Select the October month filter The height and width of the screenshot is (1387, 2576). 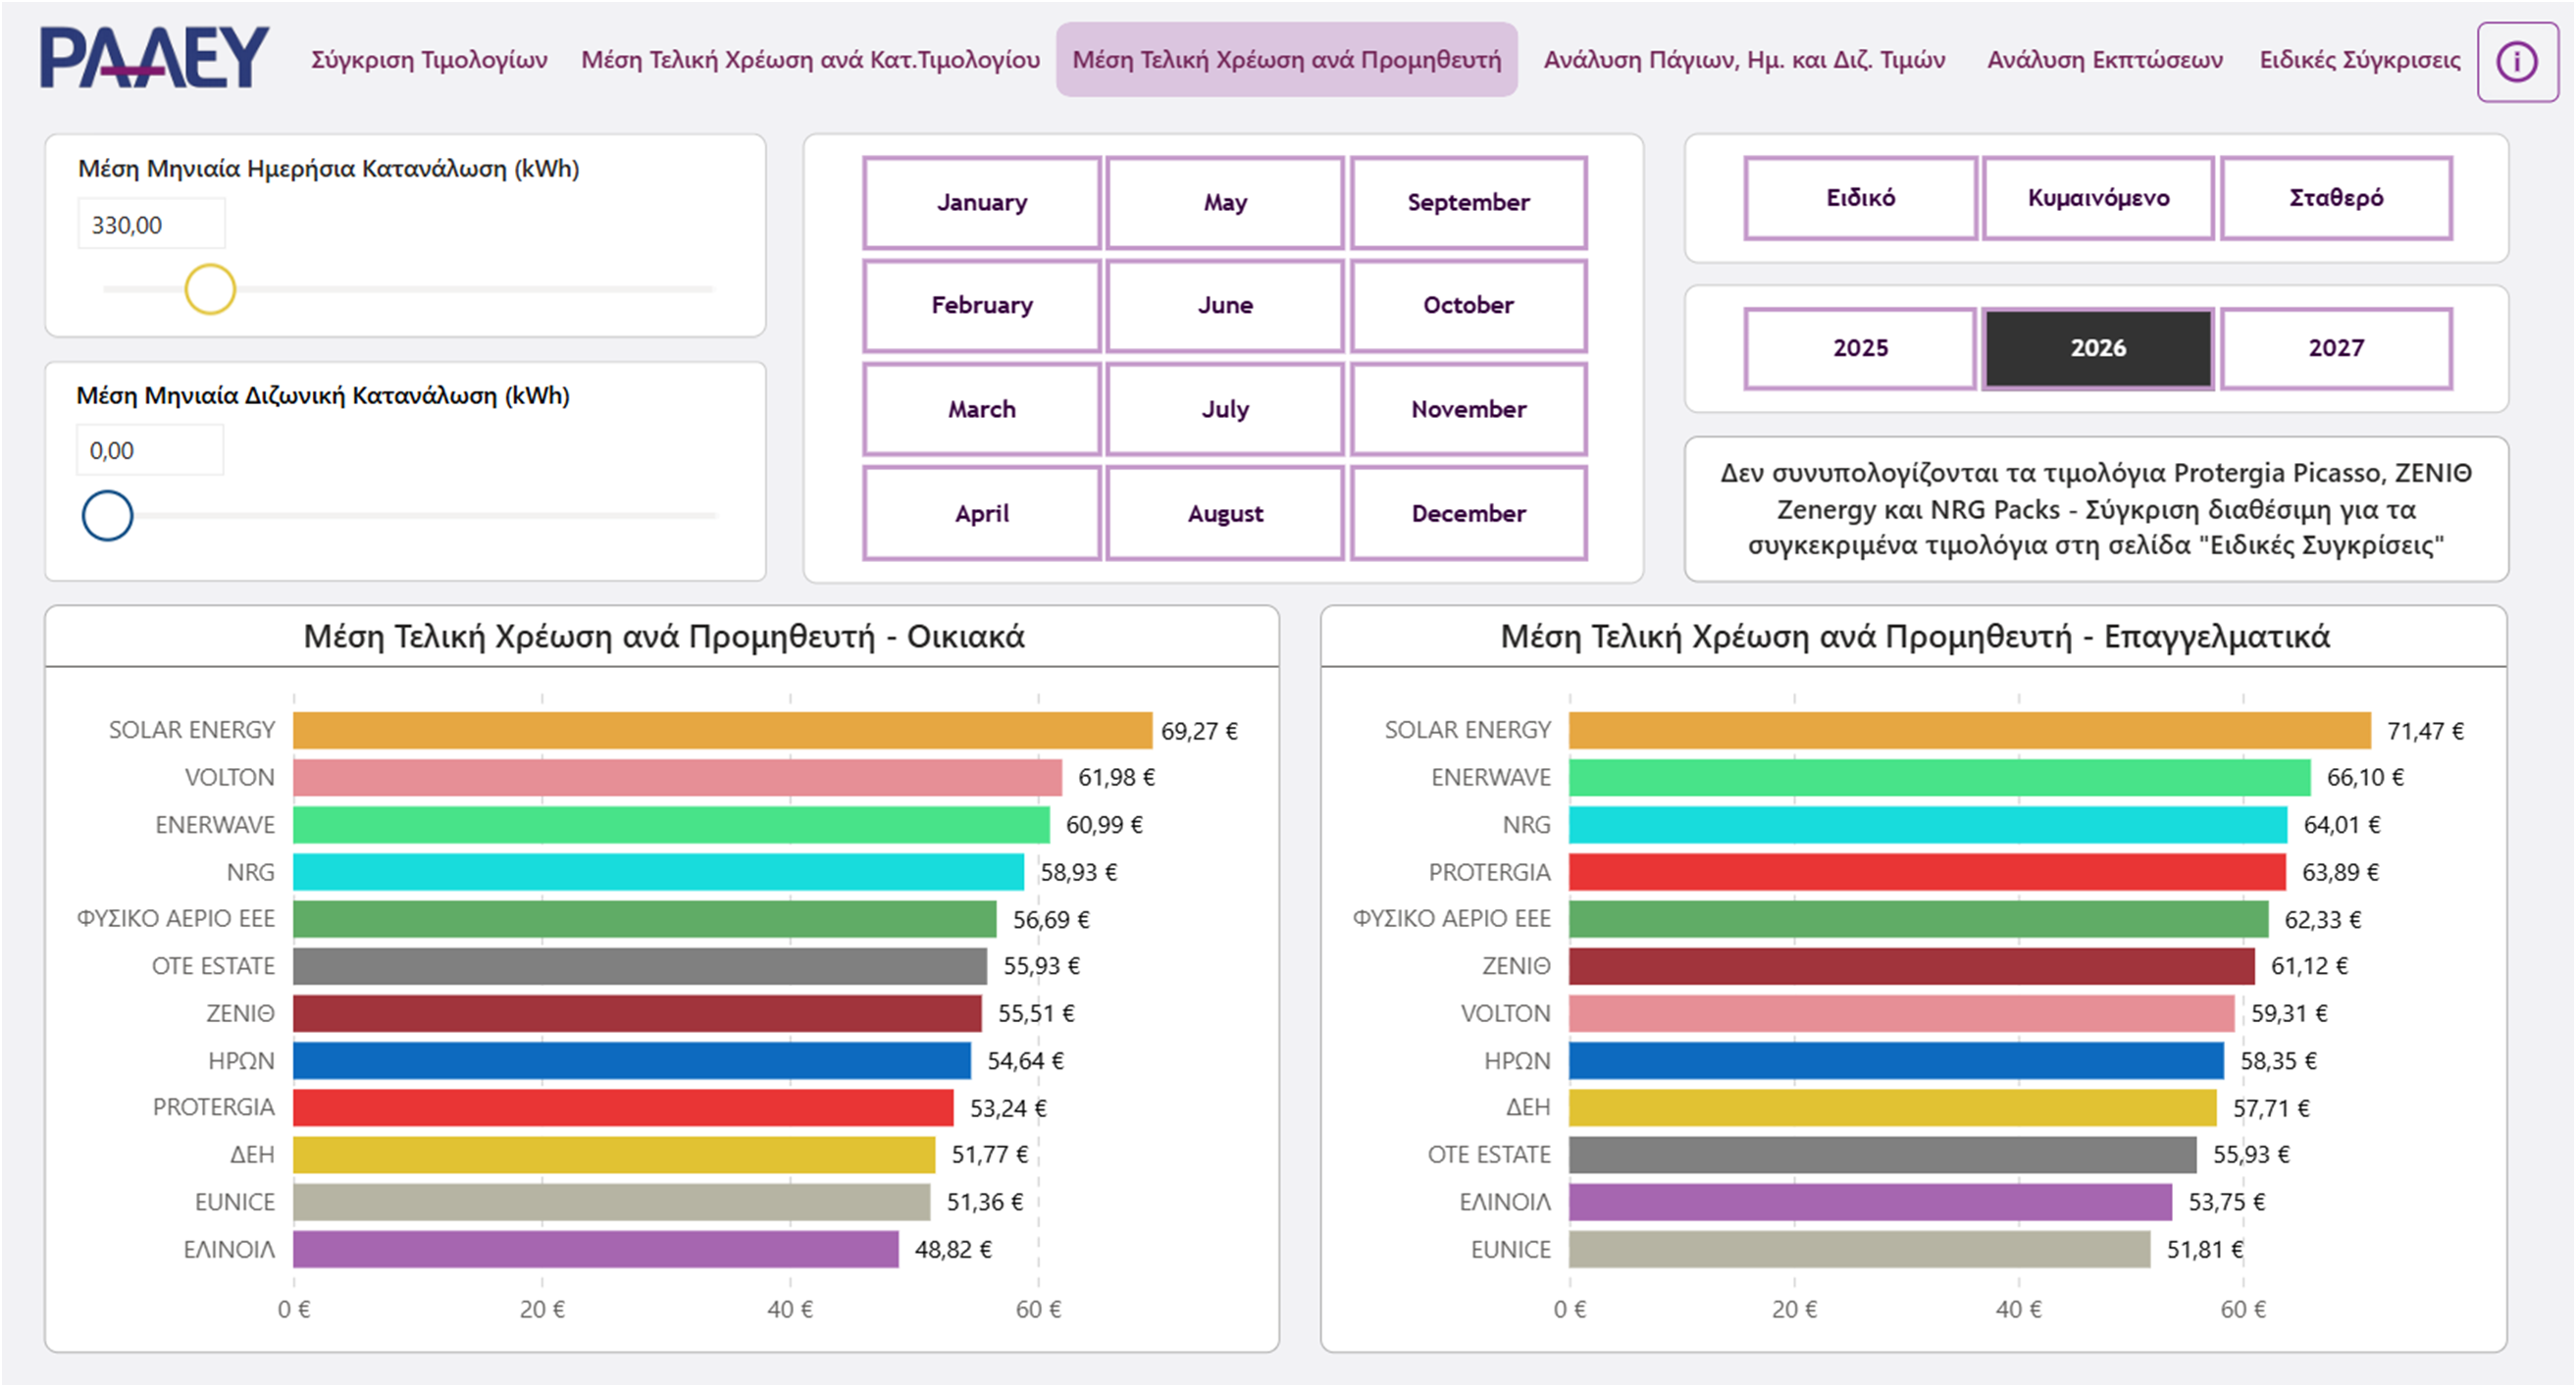(x=1469, y=305)
